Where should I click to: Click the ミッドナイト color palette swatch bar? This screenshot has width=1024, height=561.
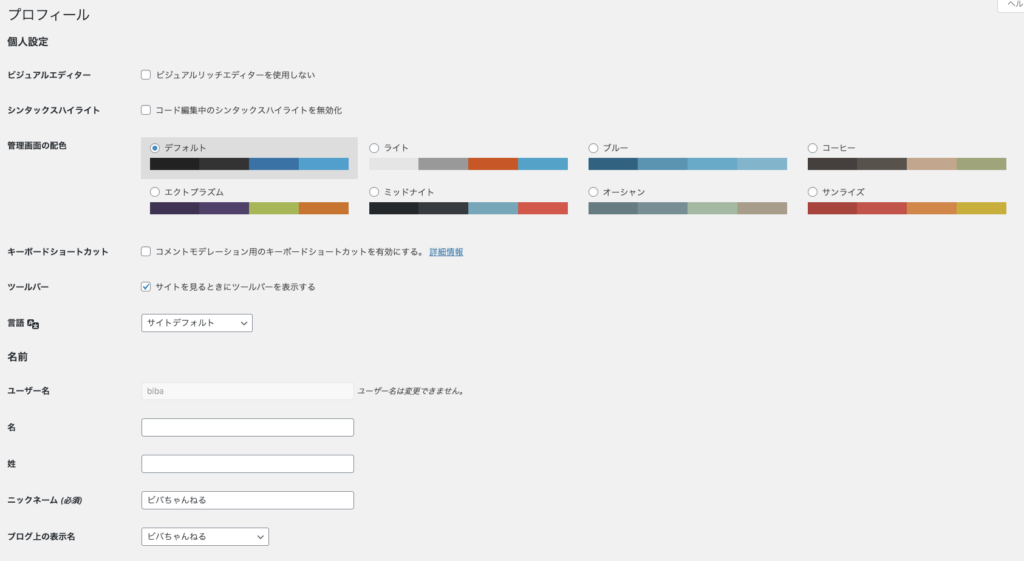pyautogui.click(x=468, y=208)
